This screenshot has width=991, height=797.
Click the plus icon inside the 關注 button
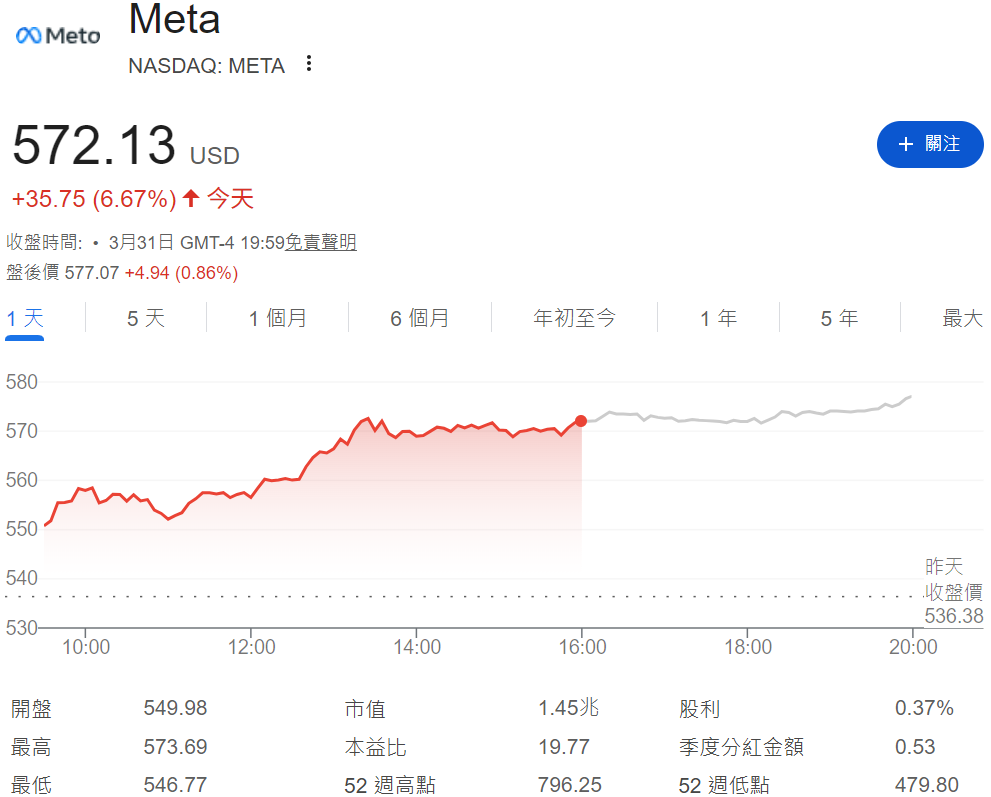[x=905, y=144]
